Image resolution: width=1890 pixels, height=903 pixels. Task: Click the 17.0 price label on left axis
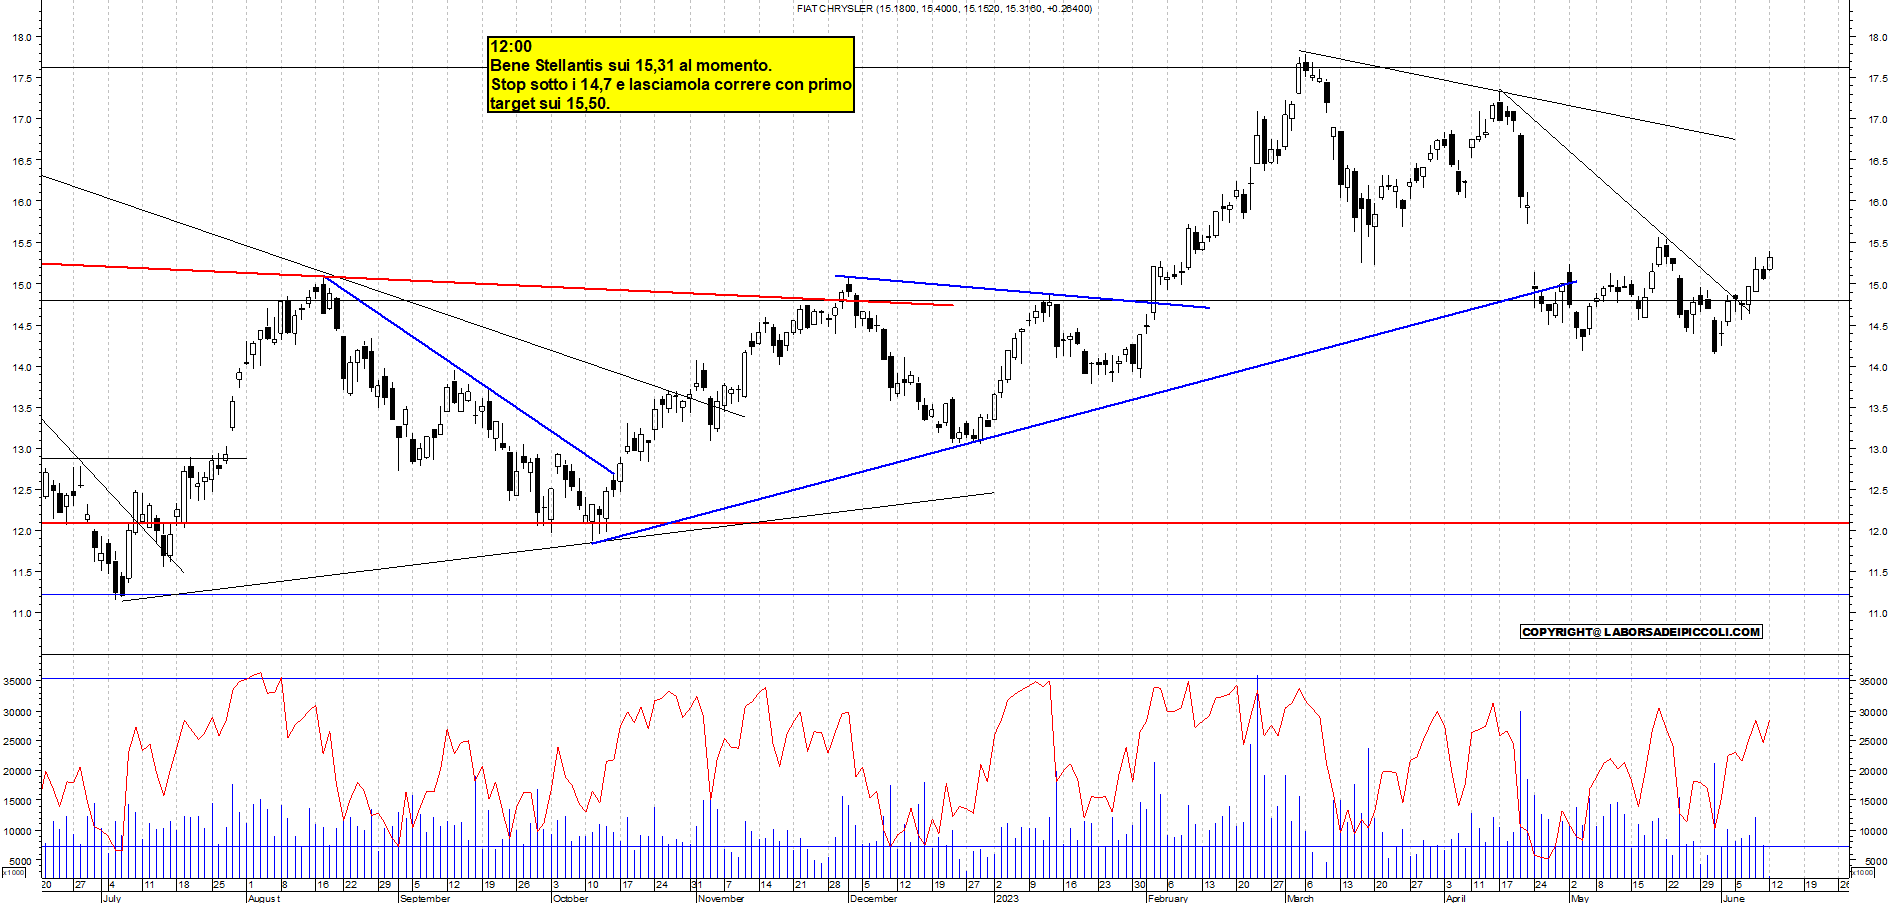[x=21, y=119]
